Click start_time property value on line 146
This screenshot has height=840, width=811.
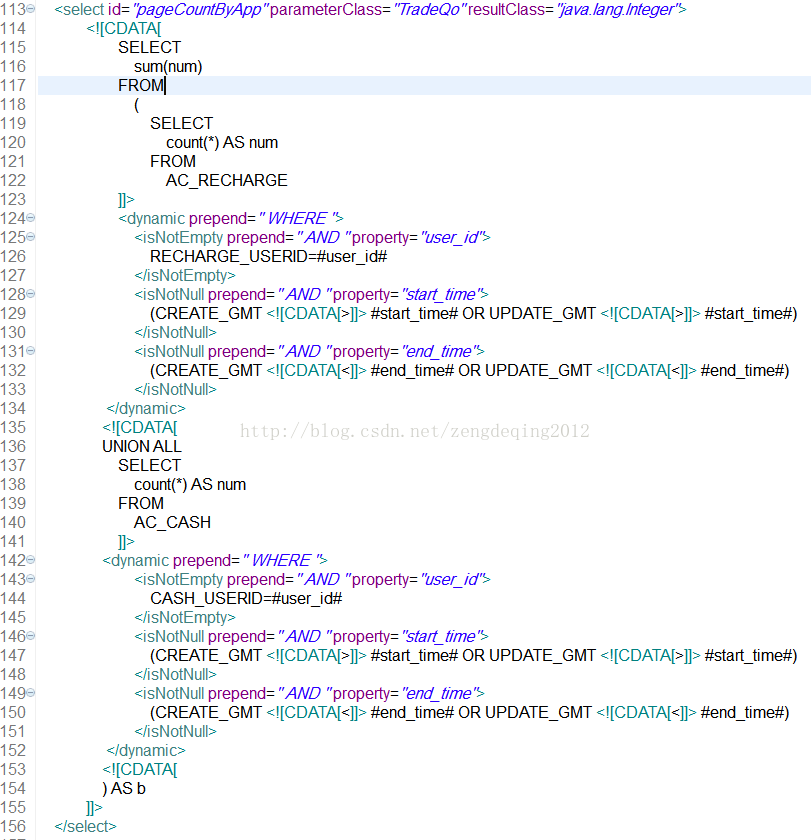point(441,636)
